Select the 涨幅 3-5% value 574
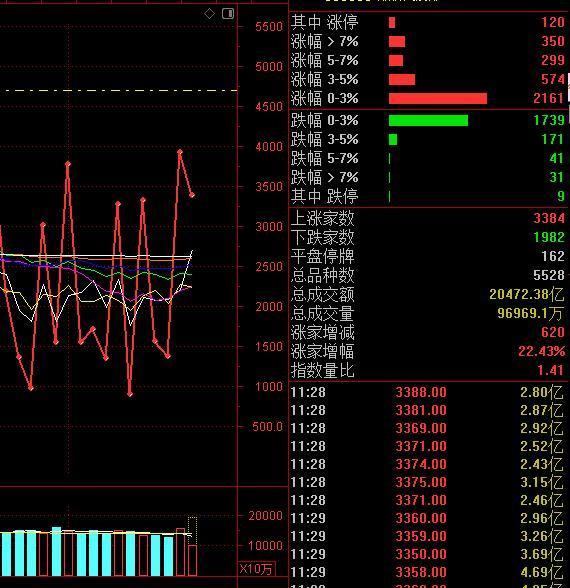This screenshot has width=570, height=588. tap(553, 79)
